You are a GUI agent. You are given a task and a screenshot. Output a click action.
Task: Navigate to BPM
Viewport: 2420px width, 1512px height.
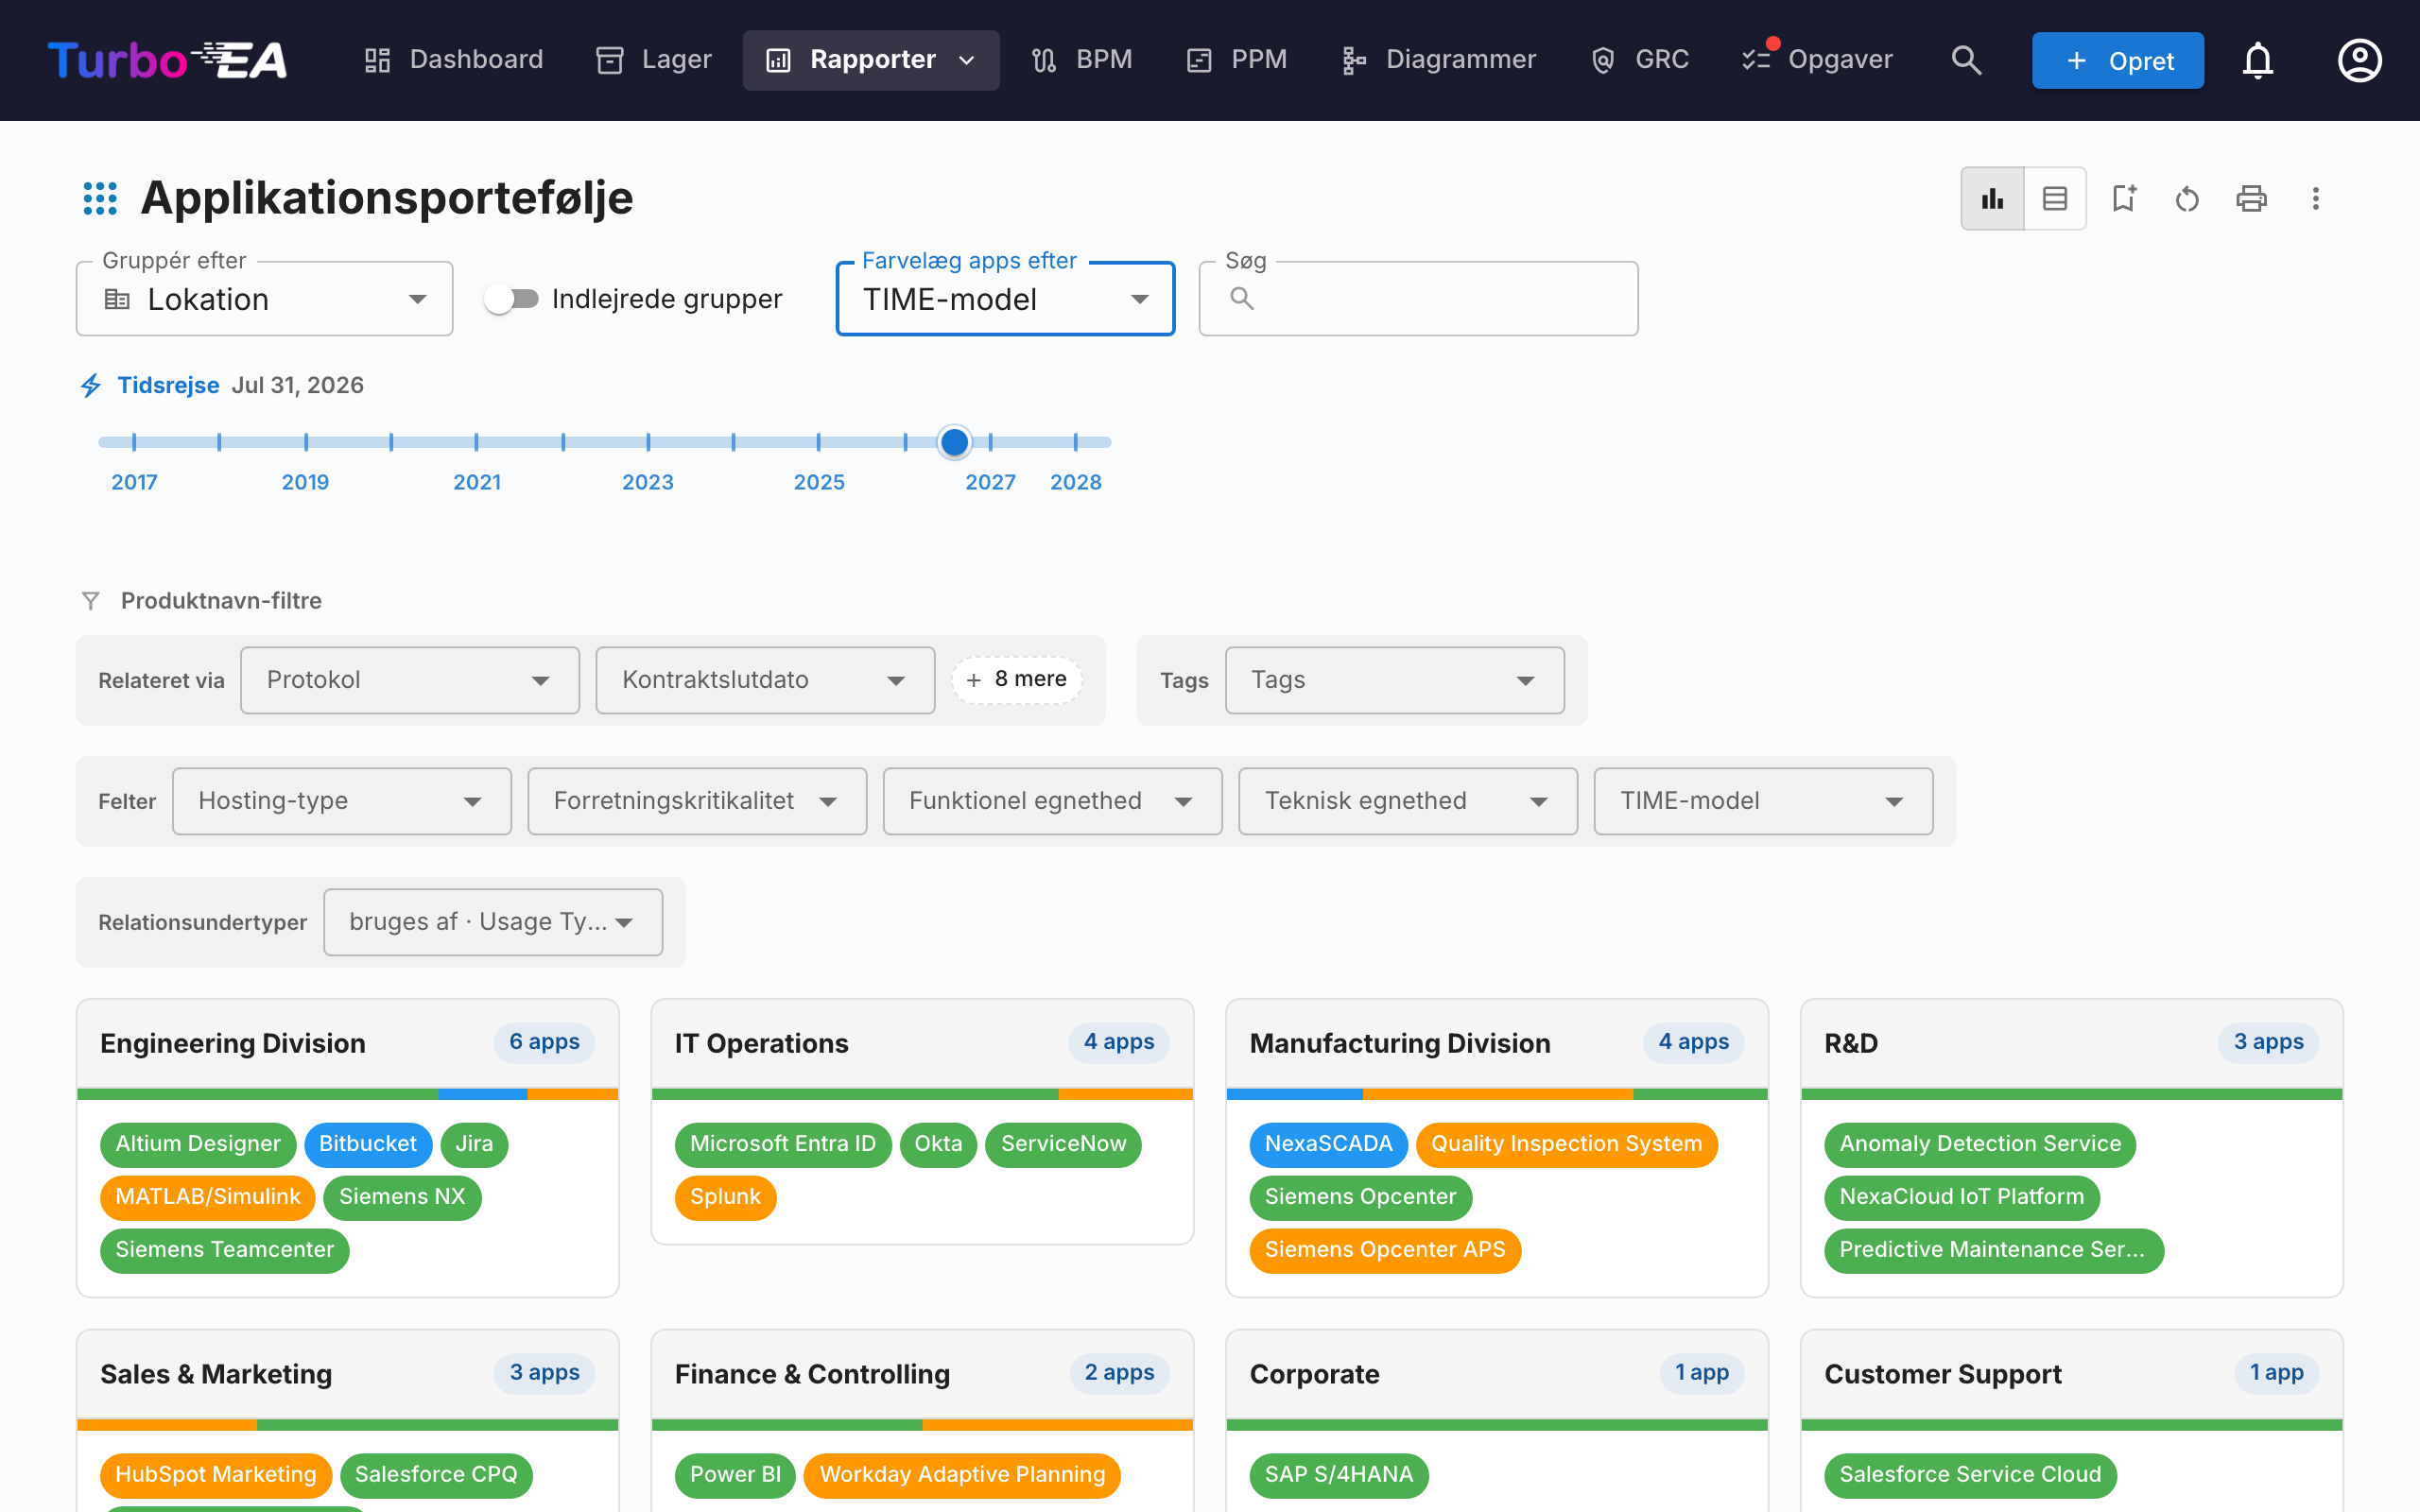tap(1082, 60)
